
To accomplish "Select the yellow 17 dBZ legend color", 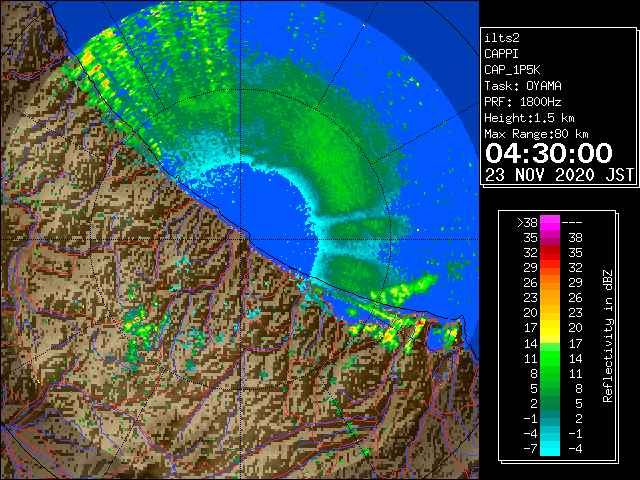I will point(550,328).
